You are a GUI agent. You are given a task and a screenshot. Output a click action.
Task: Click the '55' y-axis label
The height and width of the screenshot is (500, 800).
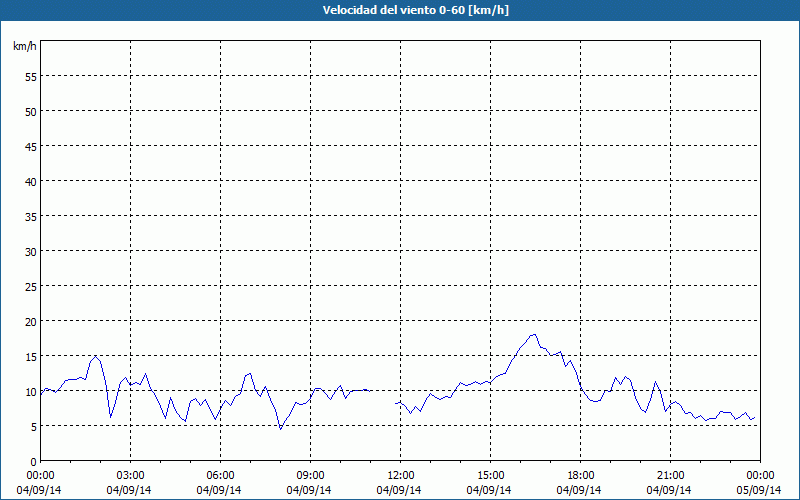click(31, 77)
